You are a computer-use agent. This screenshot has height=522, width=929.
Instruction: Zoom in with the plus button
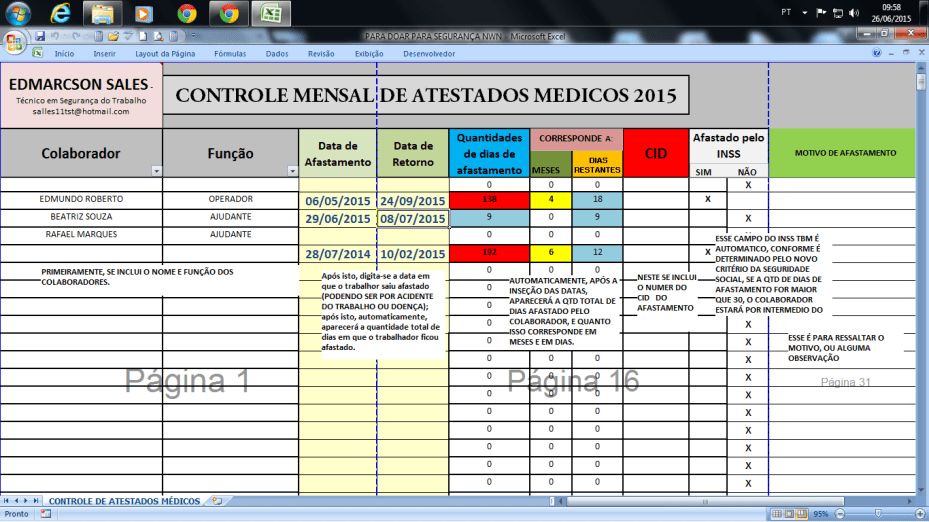[x=920, y=514]
